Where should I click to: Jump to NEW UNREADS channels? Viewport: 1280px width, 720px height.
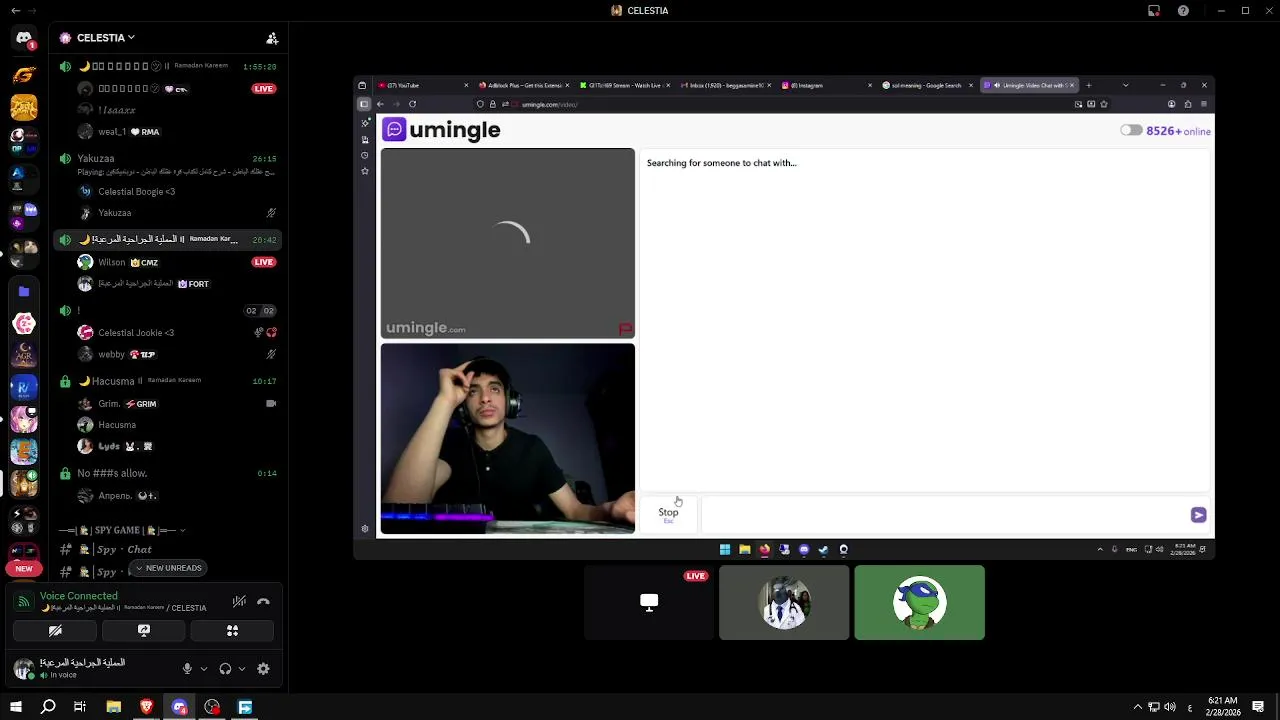[x=168, y=568]
